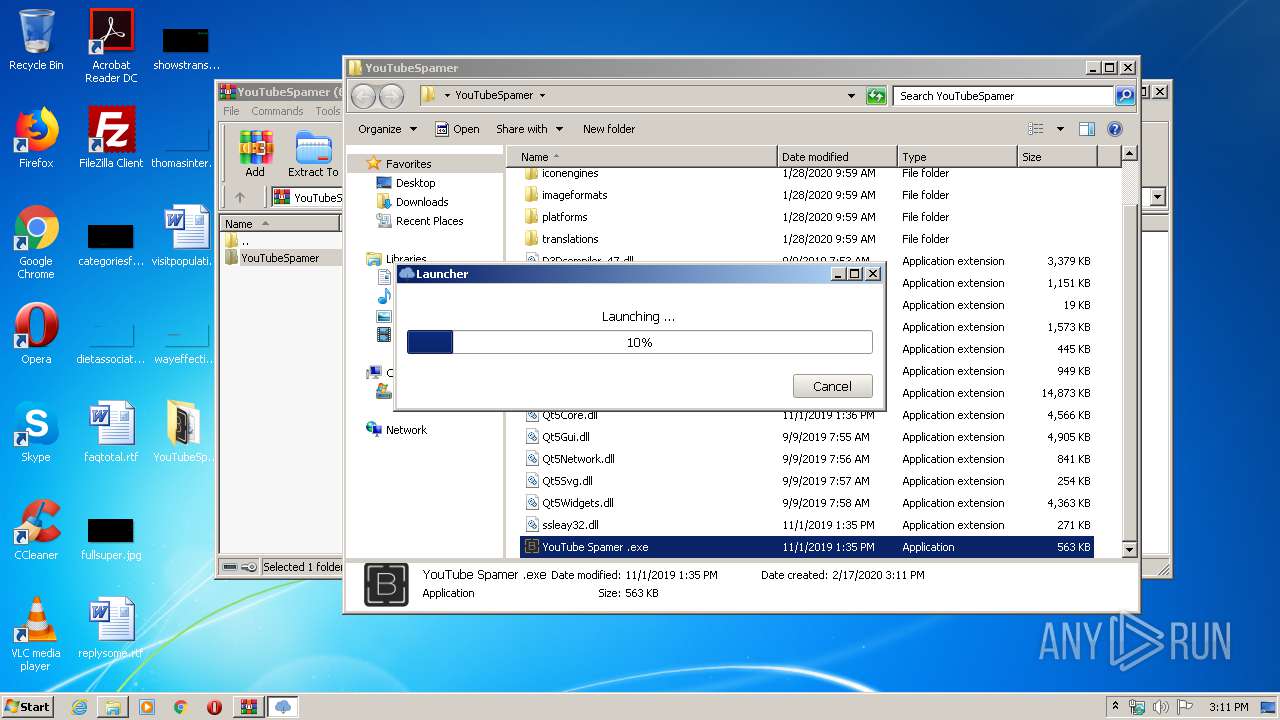
Task: Click in Search YouTubeSpamer field
Action: click(1003, 96)
